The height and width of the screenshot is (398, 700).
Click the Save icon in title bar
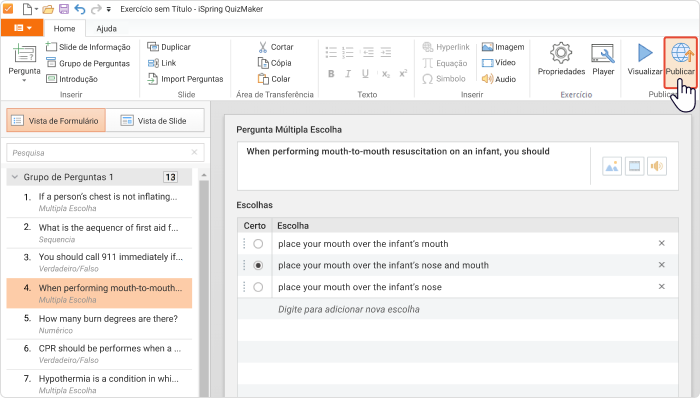tap(64, 8)
